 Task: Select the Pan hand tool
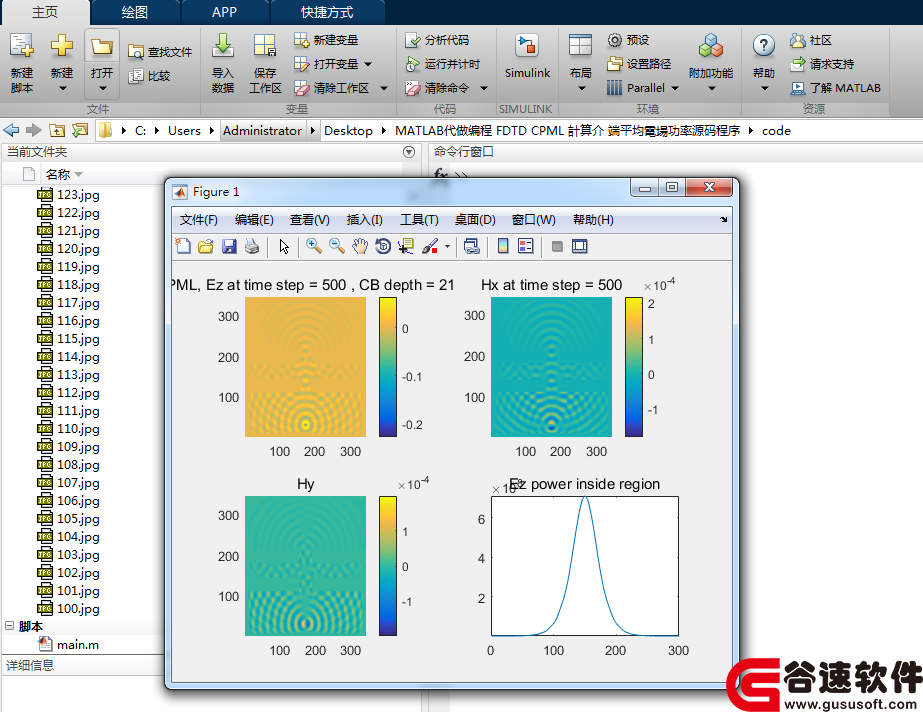tap(360, 246)
